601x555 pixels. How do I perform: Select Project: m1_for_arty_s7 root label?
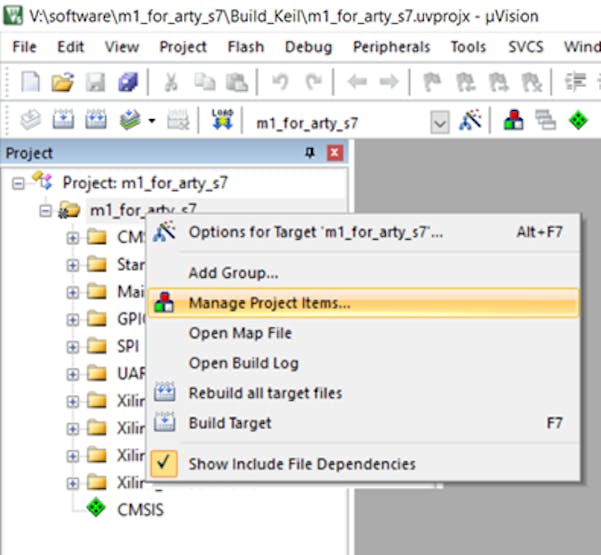click(145, 183)
